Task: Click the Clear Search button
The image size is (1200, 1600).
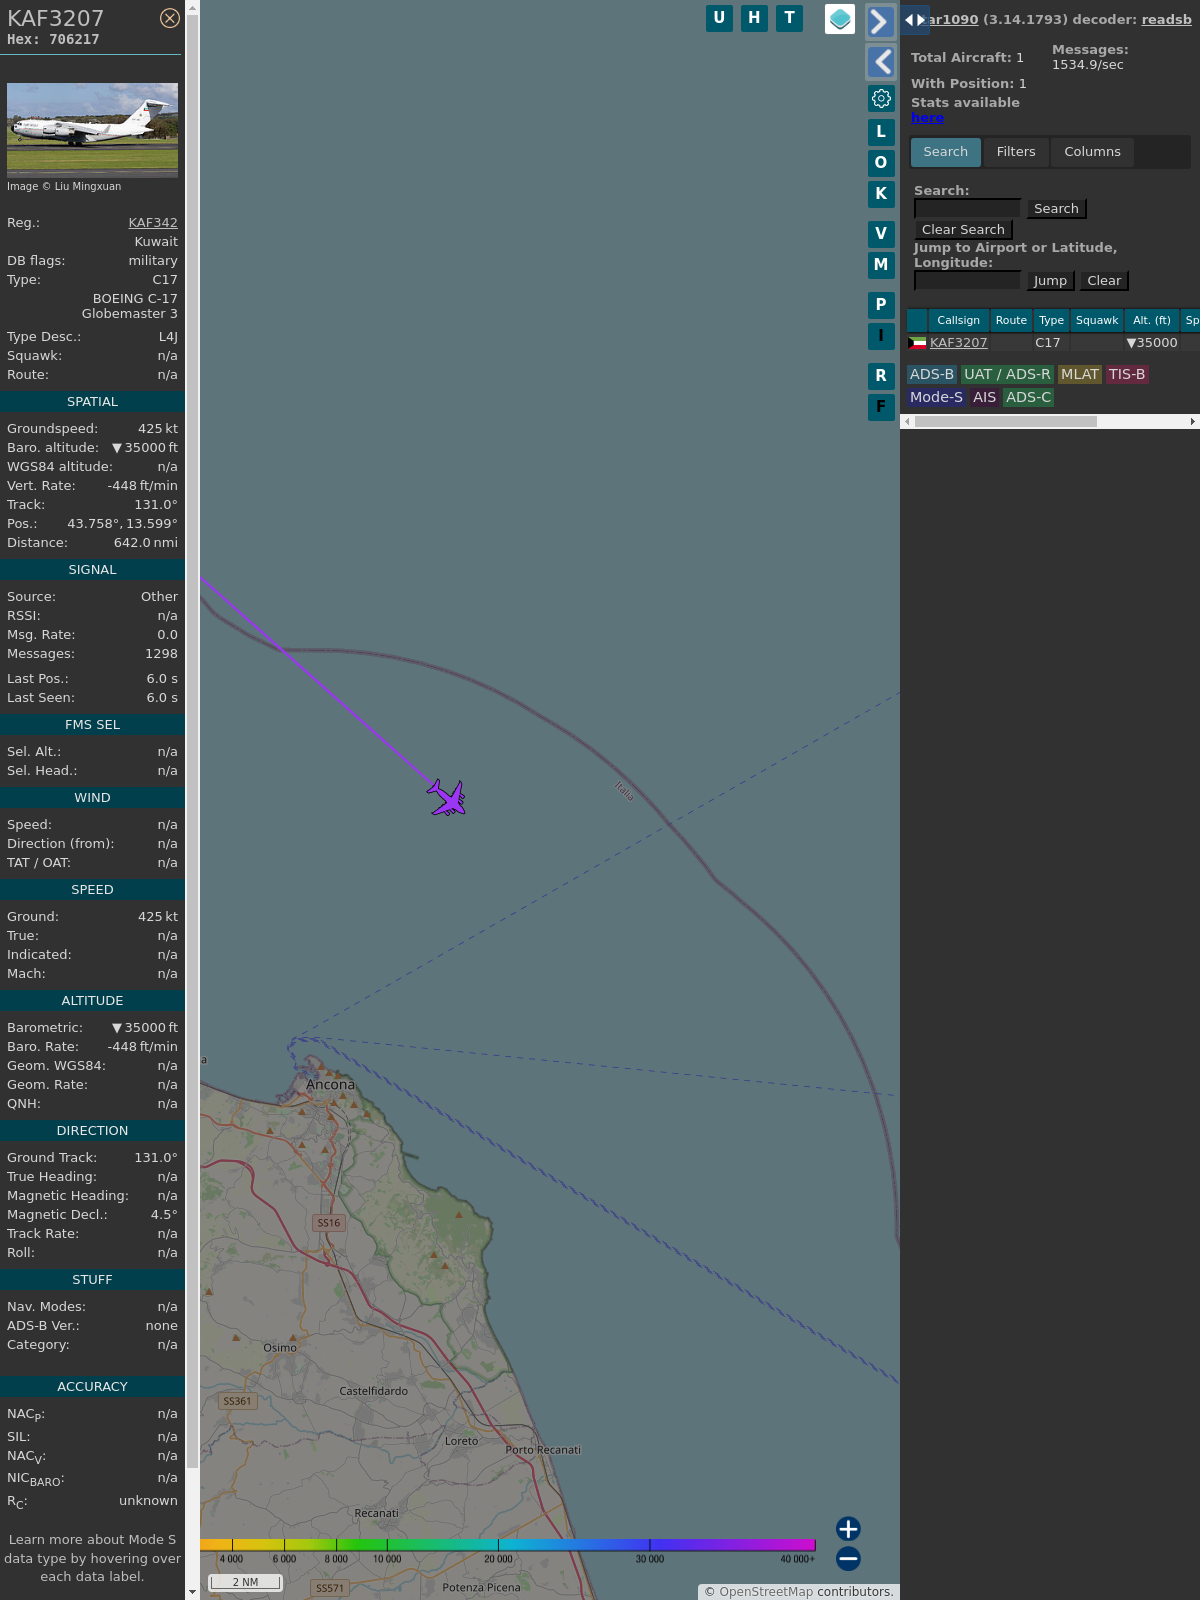Action: coord(963,230)
